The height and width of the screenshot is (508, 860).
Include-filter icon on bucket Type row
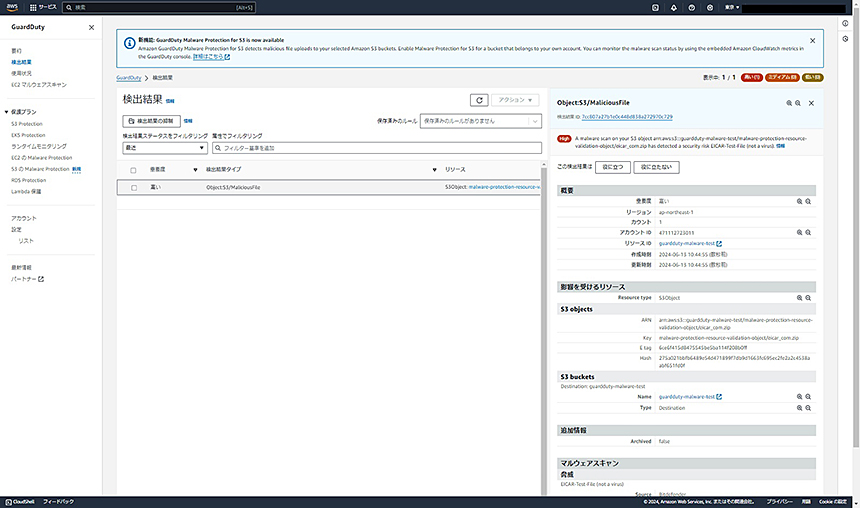pyautogui.click(x=799, y=408)
